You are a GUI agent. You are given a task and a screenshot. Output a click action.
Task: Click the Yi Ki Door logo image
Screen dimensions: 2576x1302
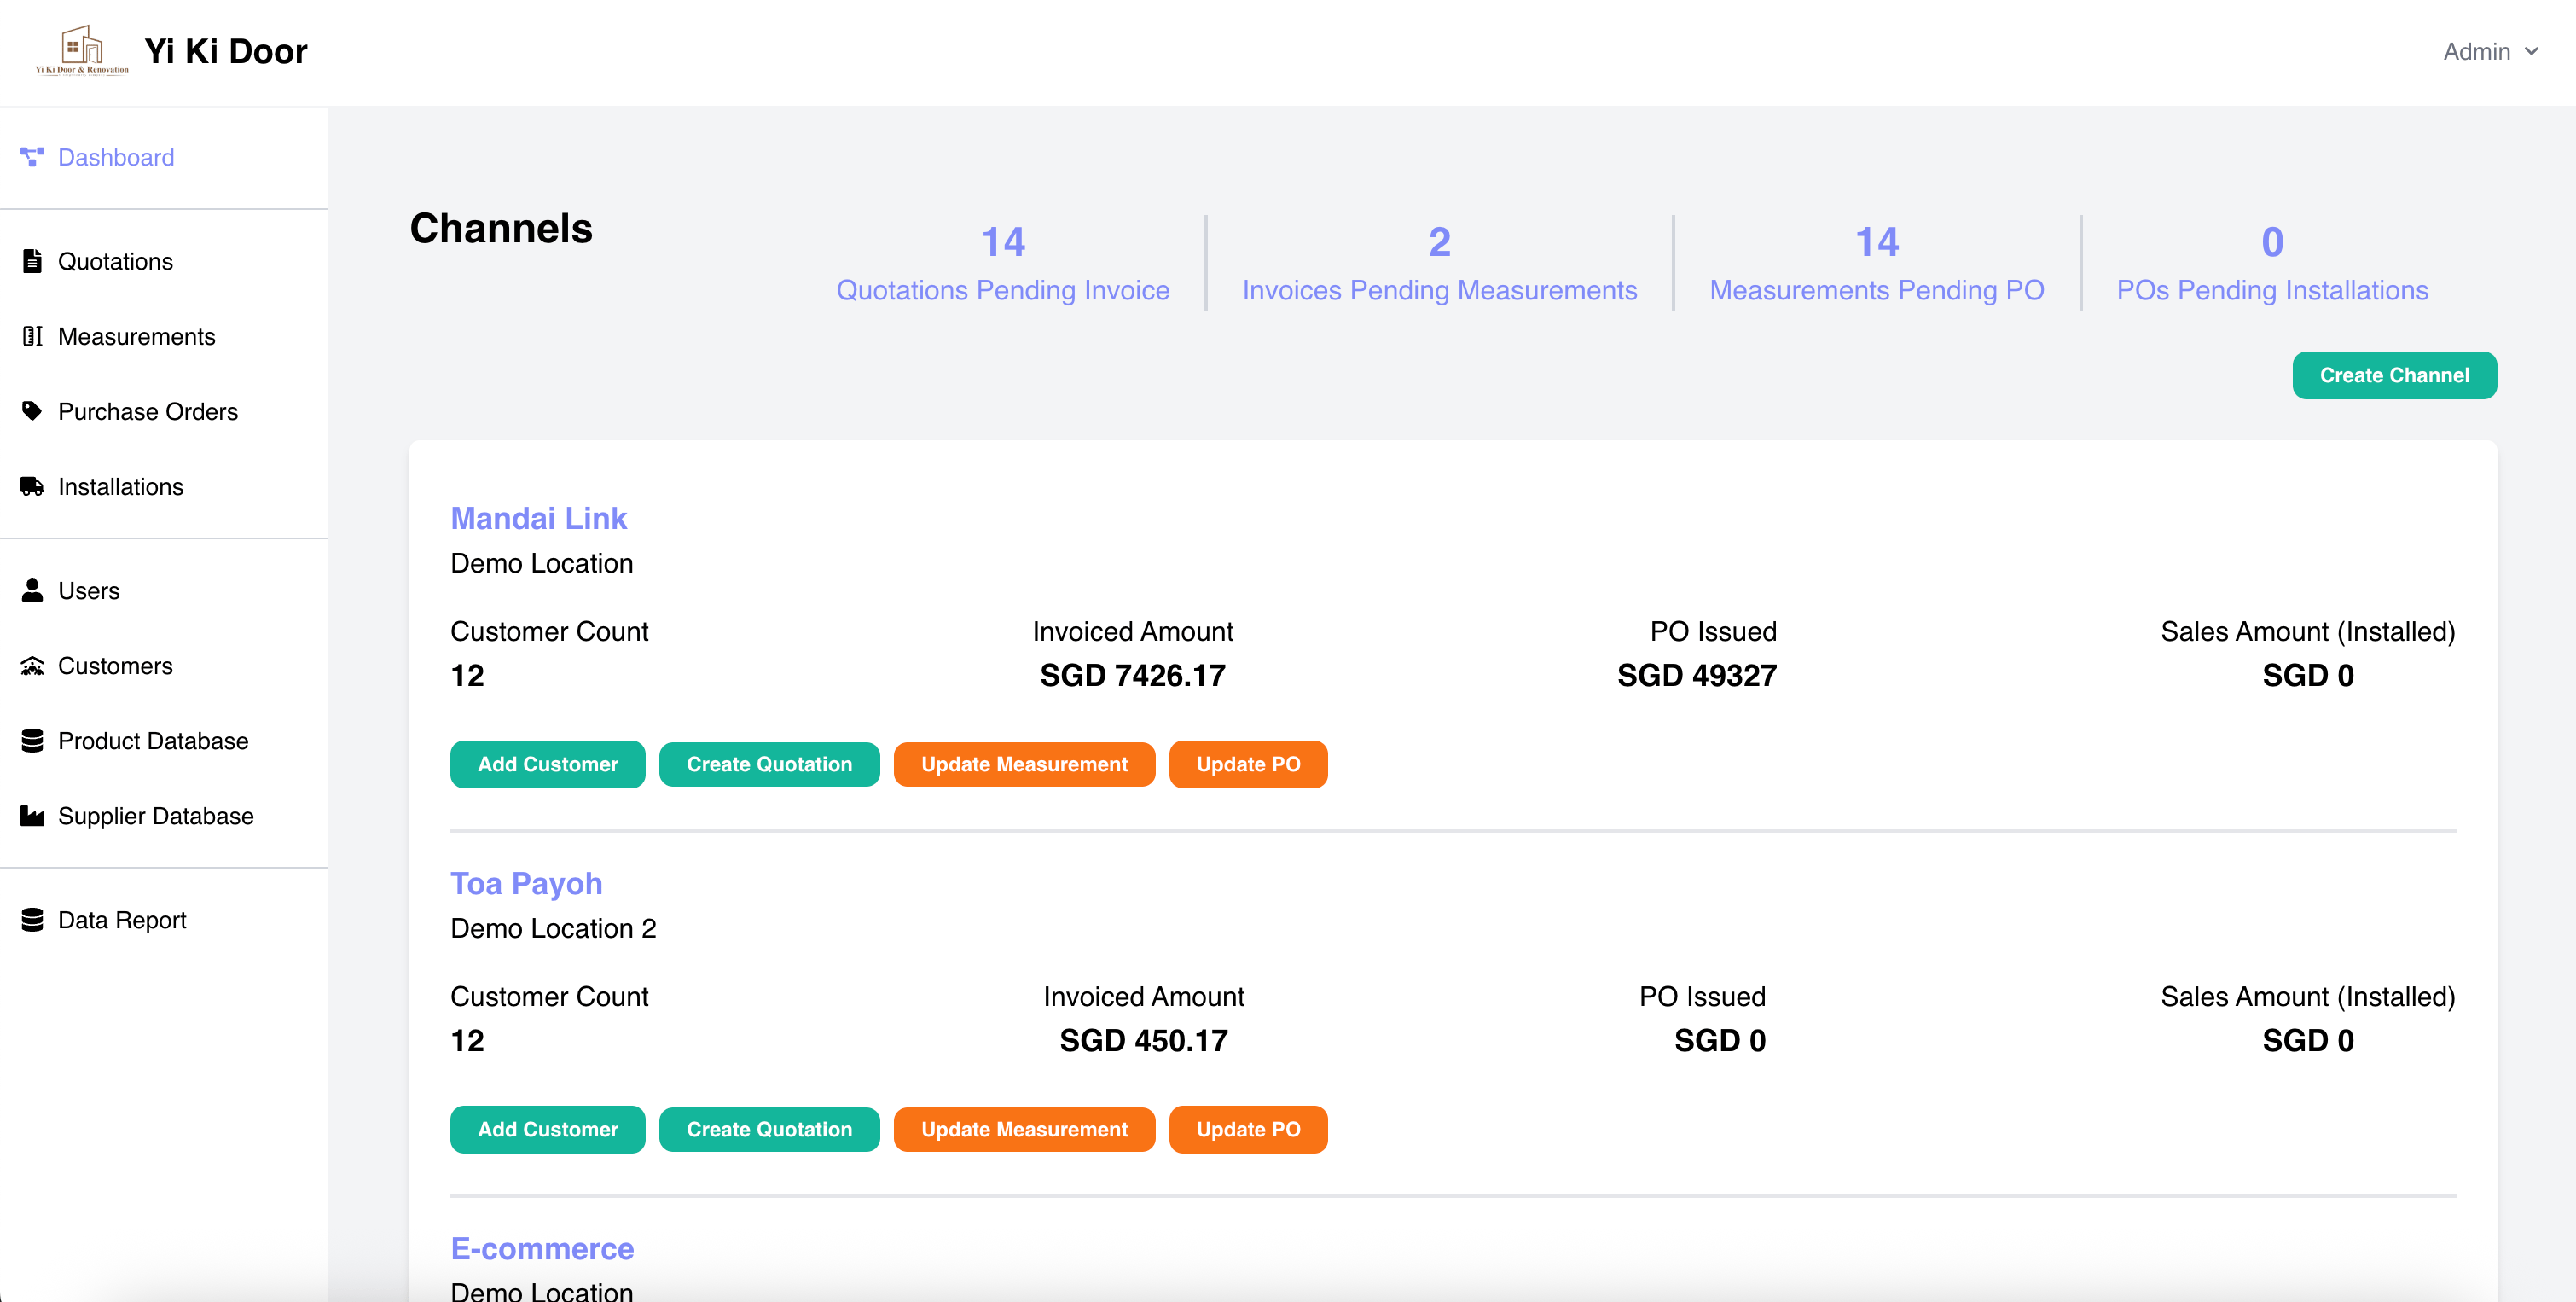point(82,50)
